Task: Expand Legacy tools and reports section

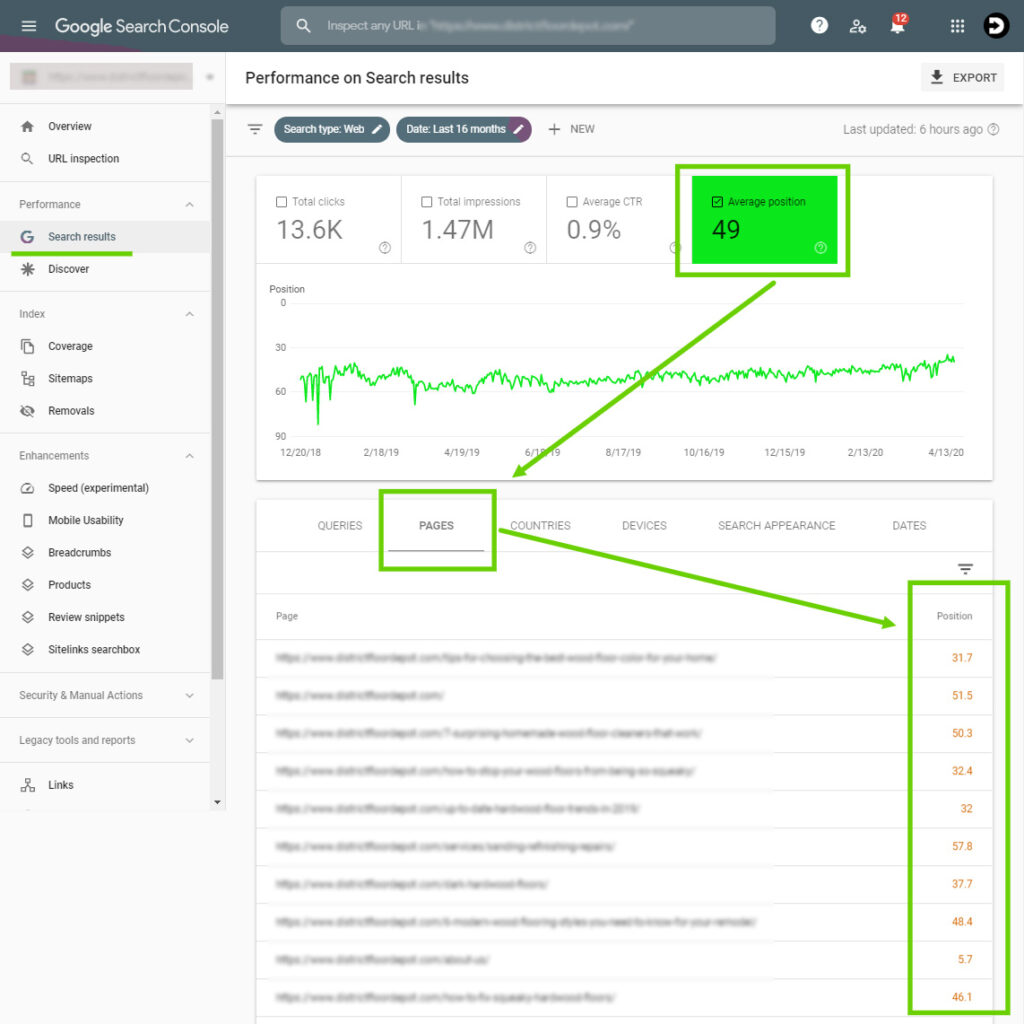Action: click(189, 741)
